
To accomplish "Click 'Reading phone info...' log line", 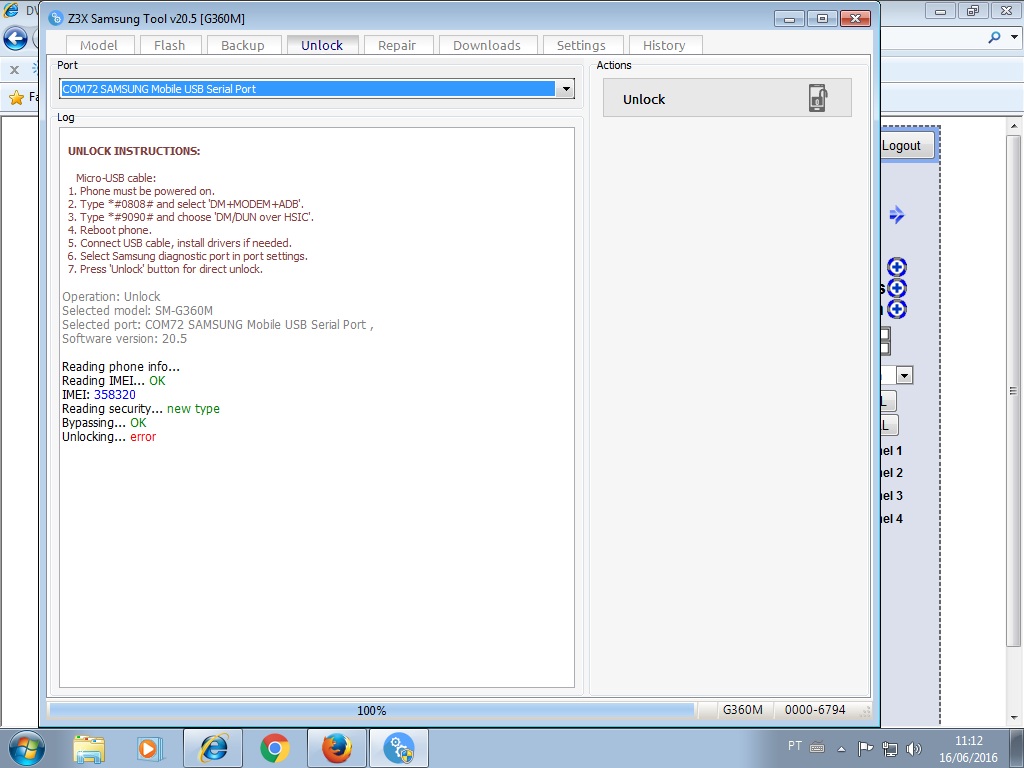I will [x=121, y=367].
